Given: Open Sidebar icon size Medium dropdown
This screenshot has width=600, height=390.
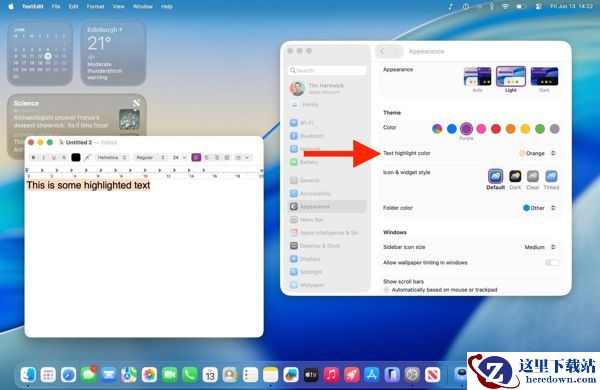Looking at the screenshot, I should (540, 247).
